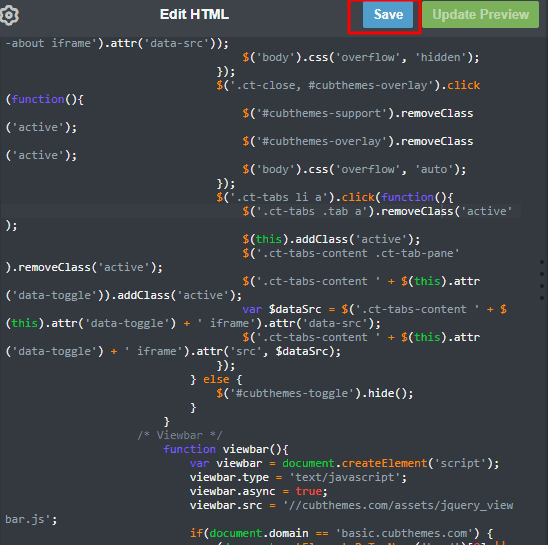The width and height of the screenshot is (548, 545).
Task: Click the $(this).addClass('active') line
Action: (x=331, y=239)
